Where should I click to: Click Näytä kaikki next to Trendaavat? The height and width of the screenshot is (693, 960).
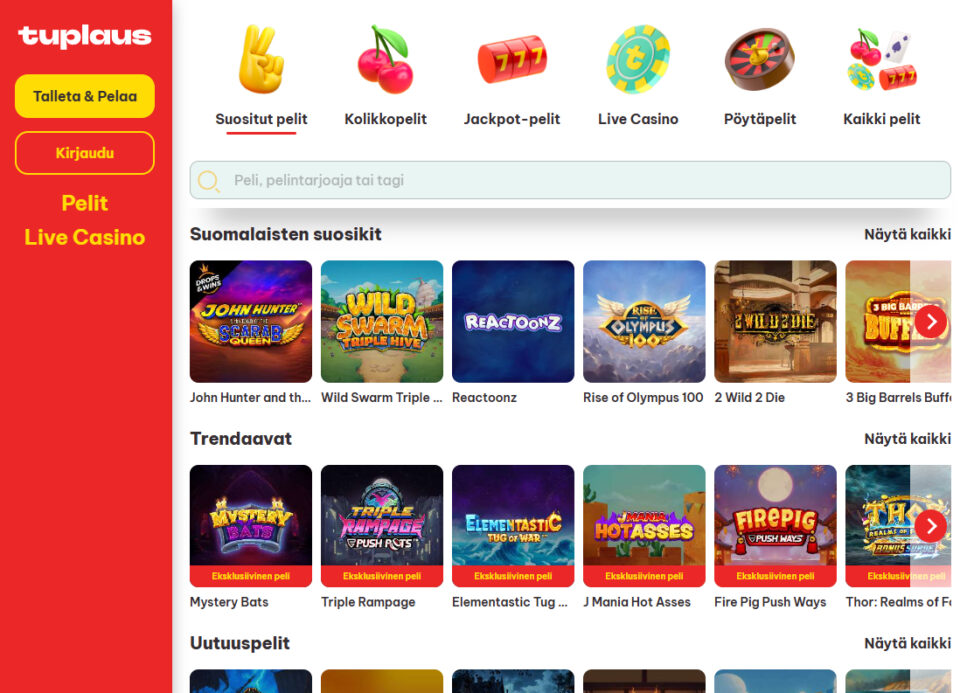(x=907, y=439)
